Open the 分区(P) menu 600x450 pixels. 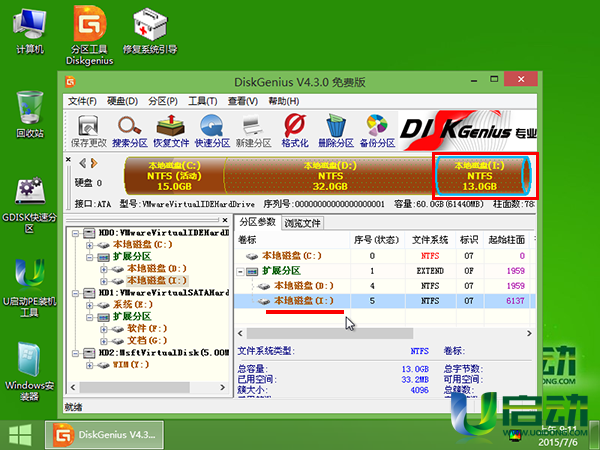(163, 101)
